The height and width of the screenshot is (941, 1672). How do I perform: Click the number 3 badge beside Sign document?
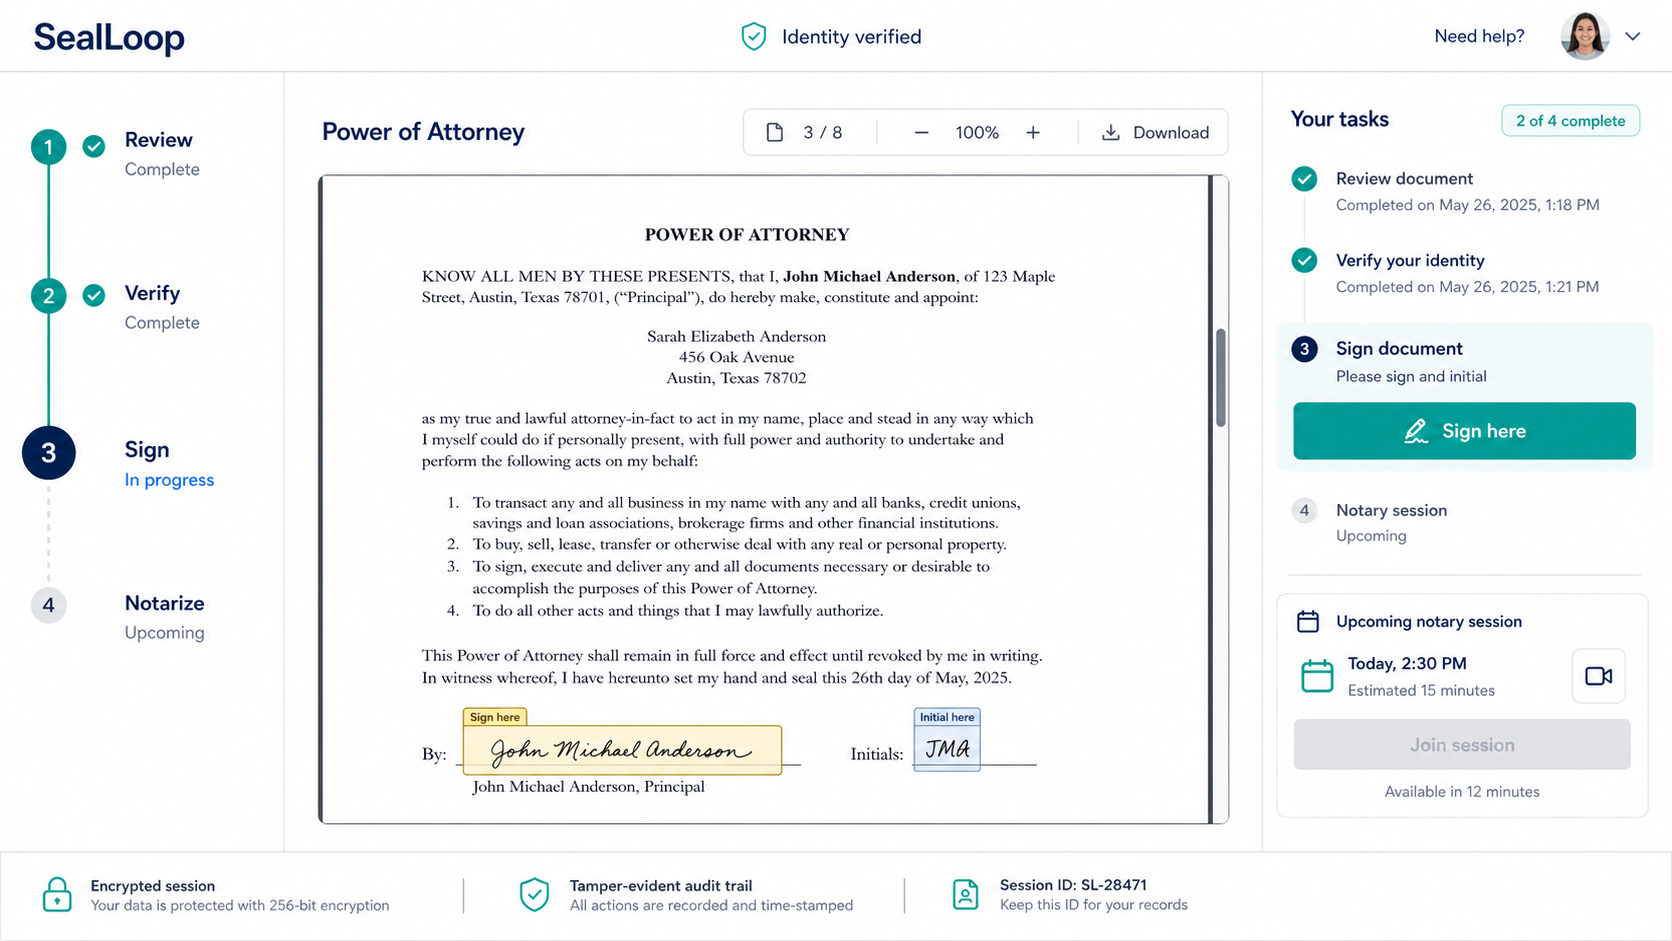pyautogui.click(x=1304, y=349)
